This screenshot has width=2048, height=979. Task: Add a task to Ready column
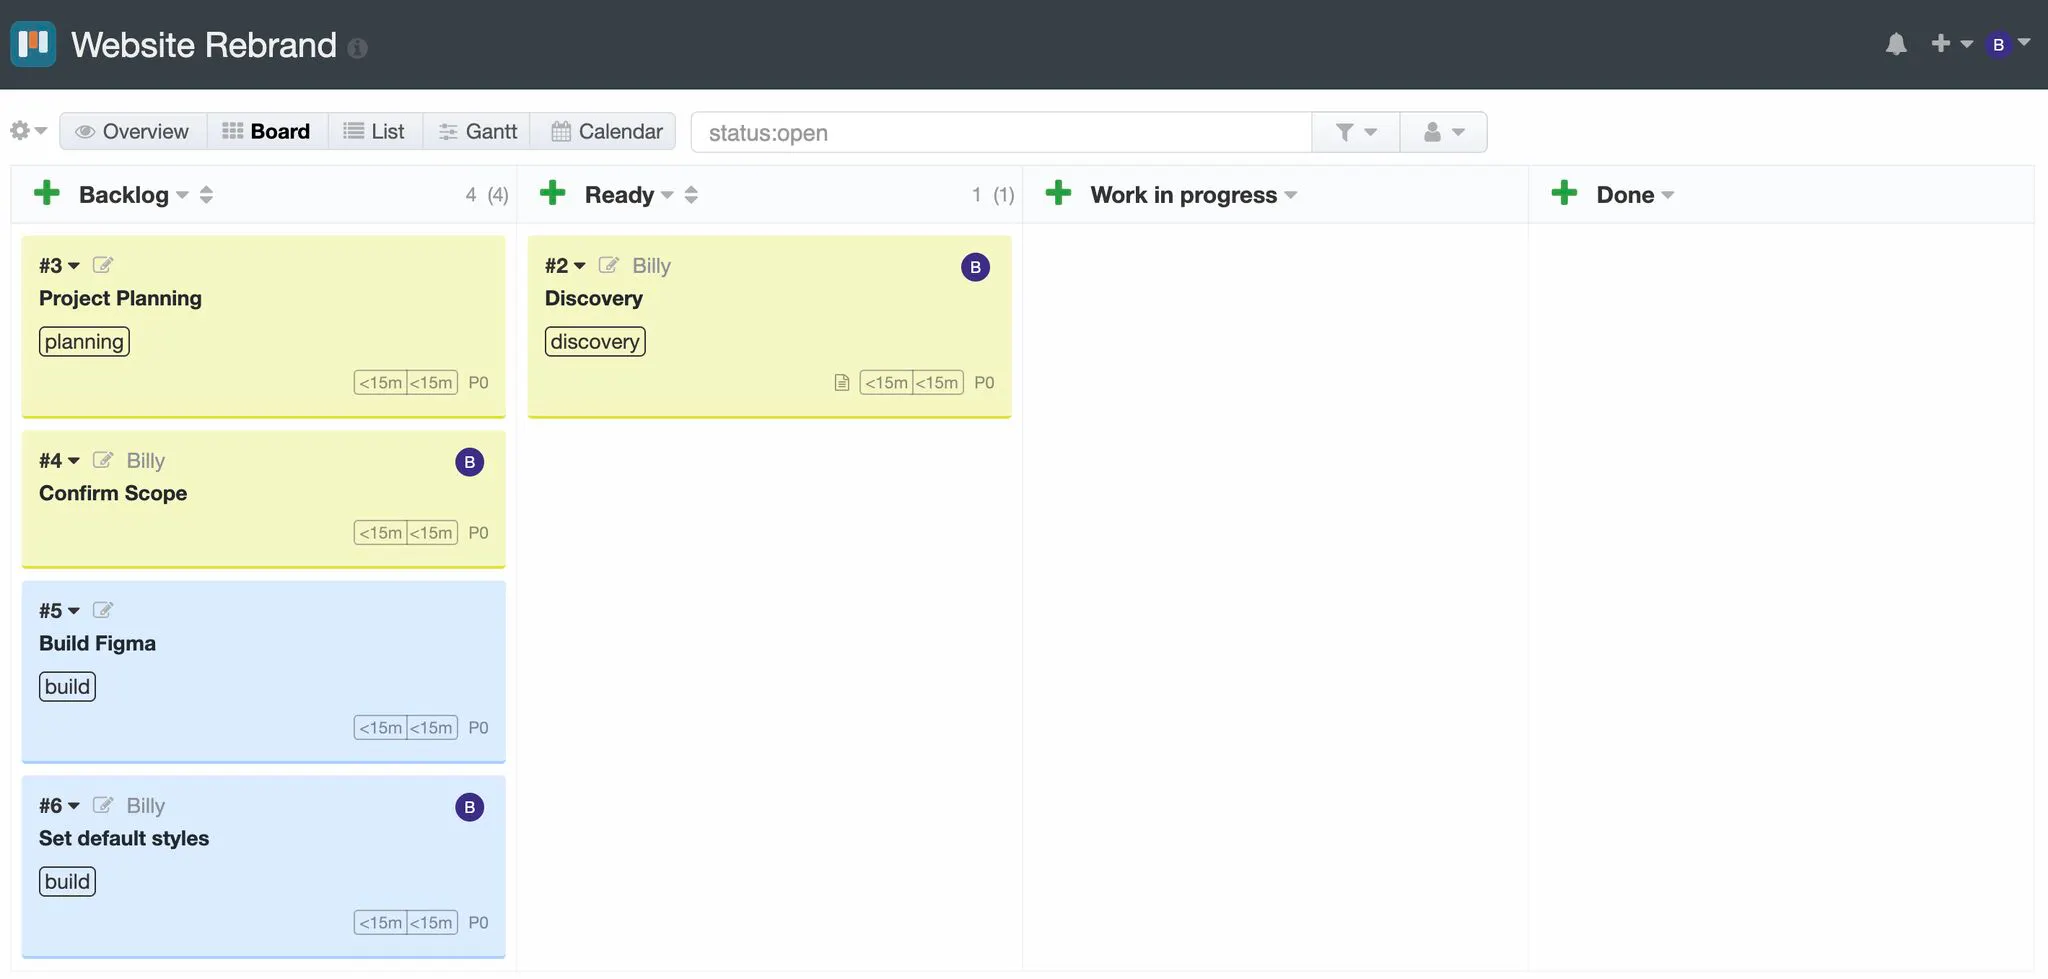[553, 193]
